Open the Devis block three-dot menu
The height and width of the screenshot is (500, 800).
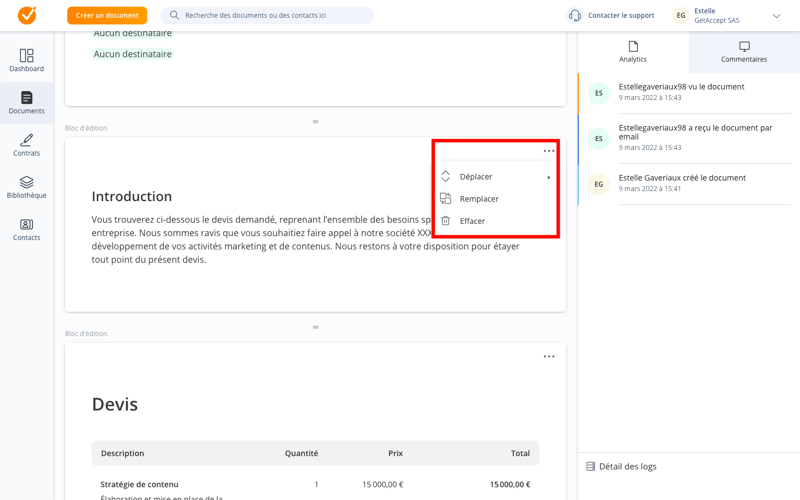[x=549, y=357]
